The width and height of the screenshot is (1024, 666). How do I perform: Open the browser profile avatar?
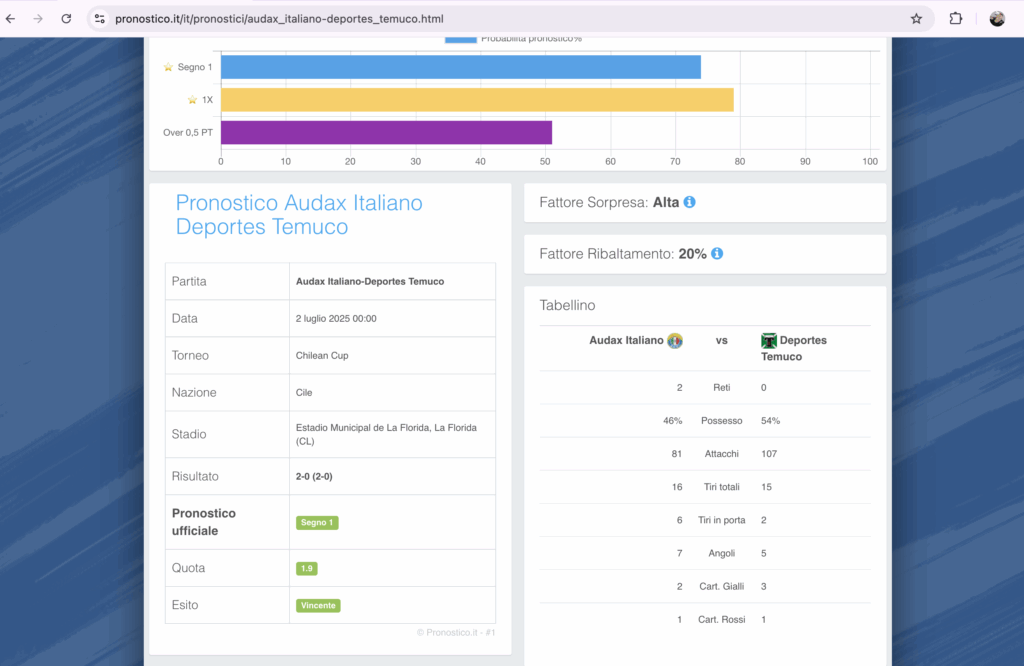tap(997, 19)
